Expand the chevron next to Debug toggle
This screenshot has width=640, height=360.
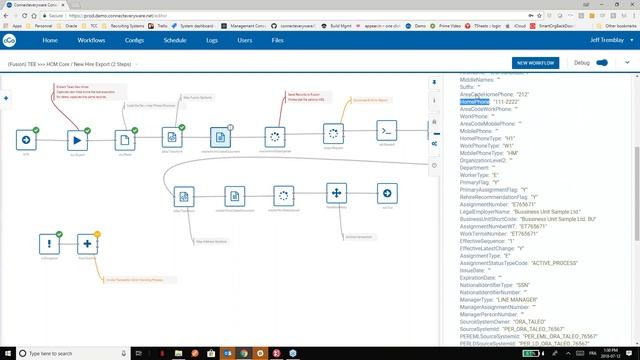pyautogui.click(x=627, y=63)
